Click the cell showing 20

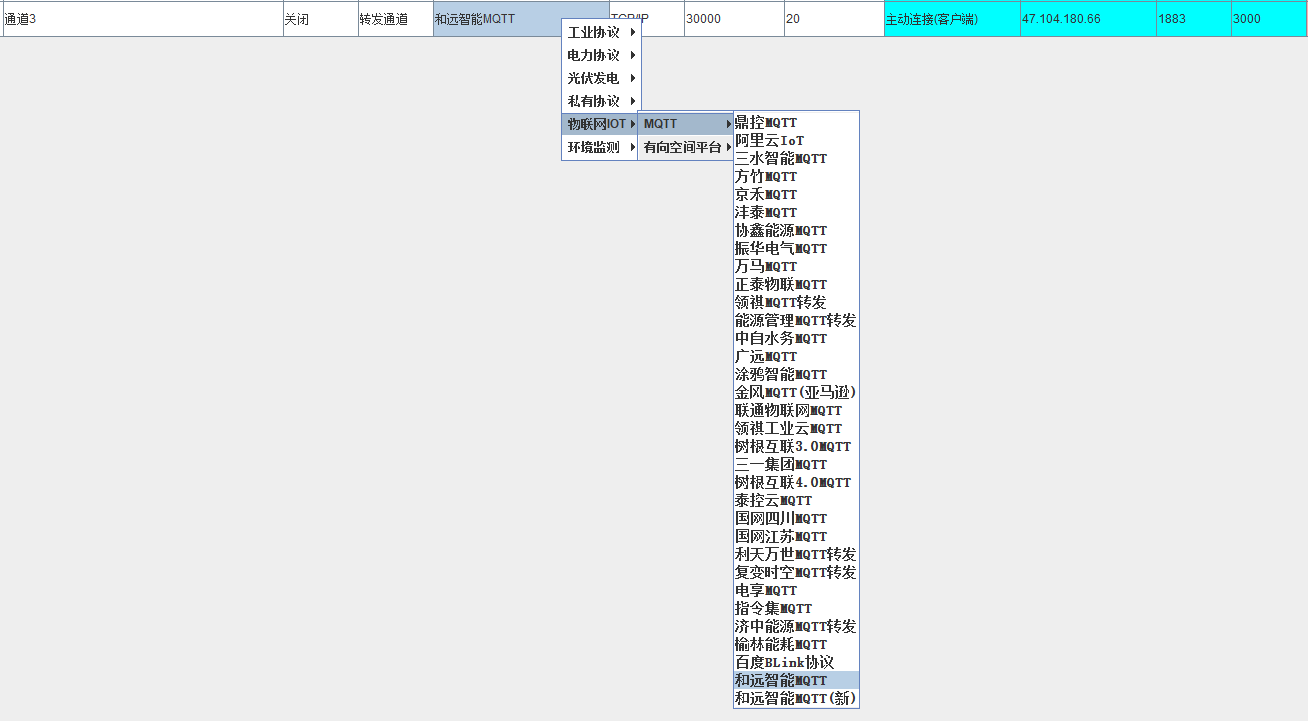[834, 19]
